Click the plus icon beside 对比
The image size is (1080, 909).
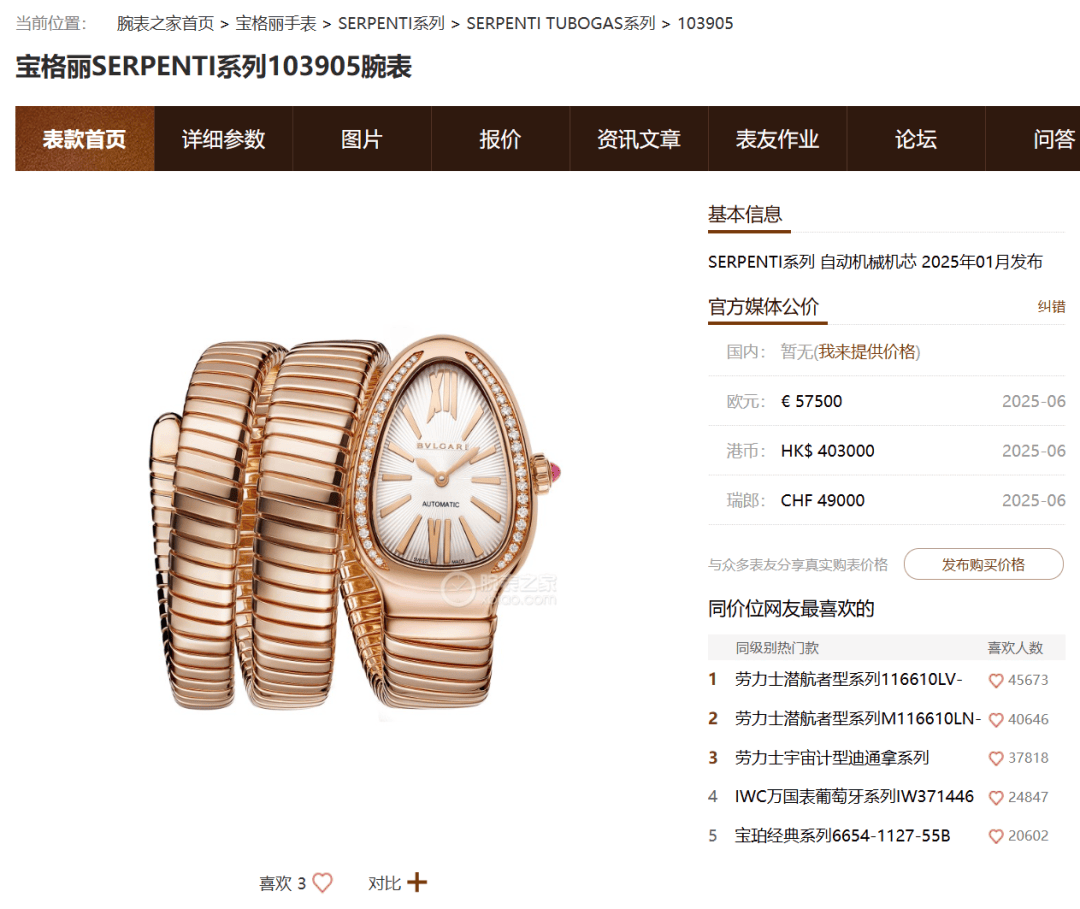(x=417, y=882)
